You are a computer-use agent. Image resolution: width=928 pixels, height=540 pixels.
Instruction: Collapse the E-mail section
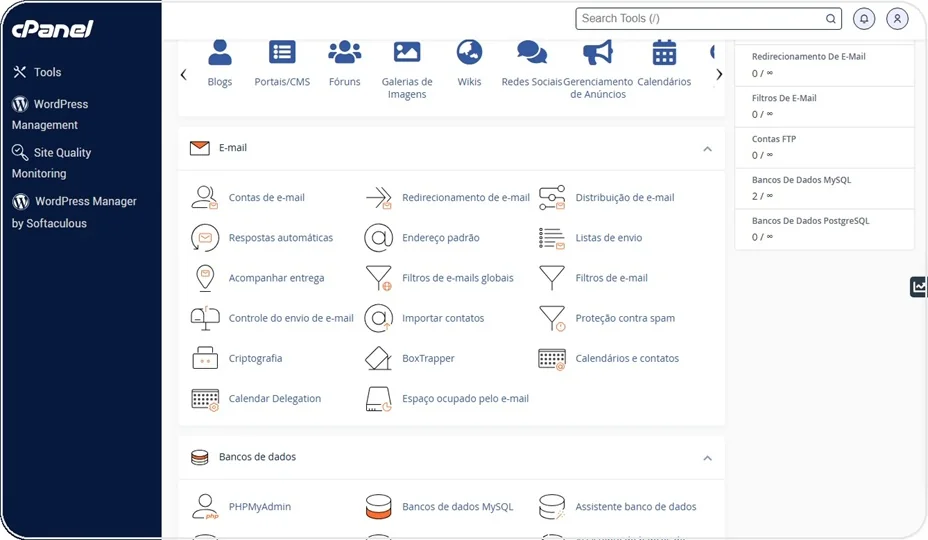point(707,149)
